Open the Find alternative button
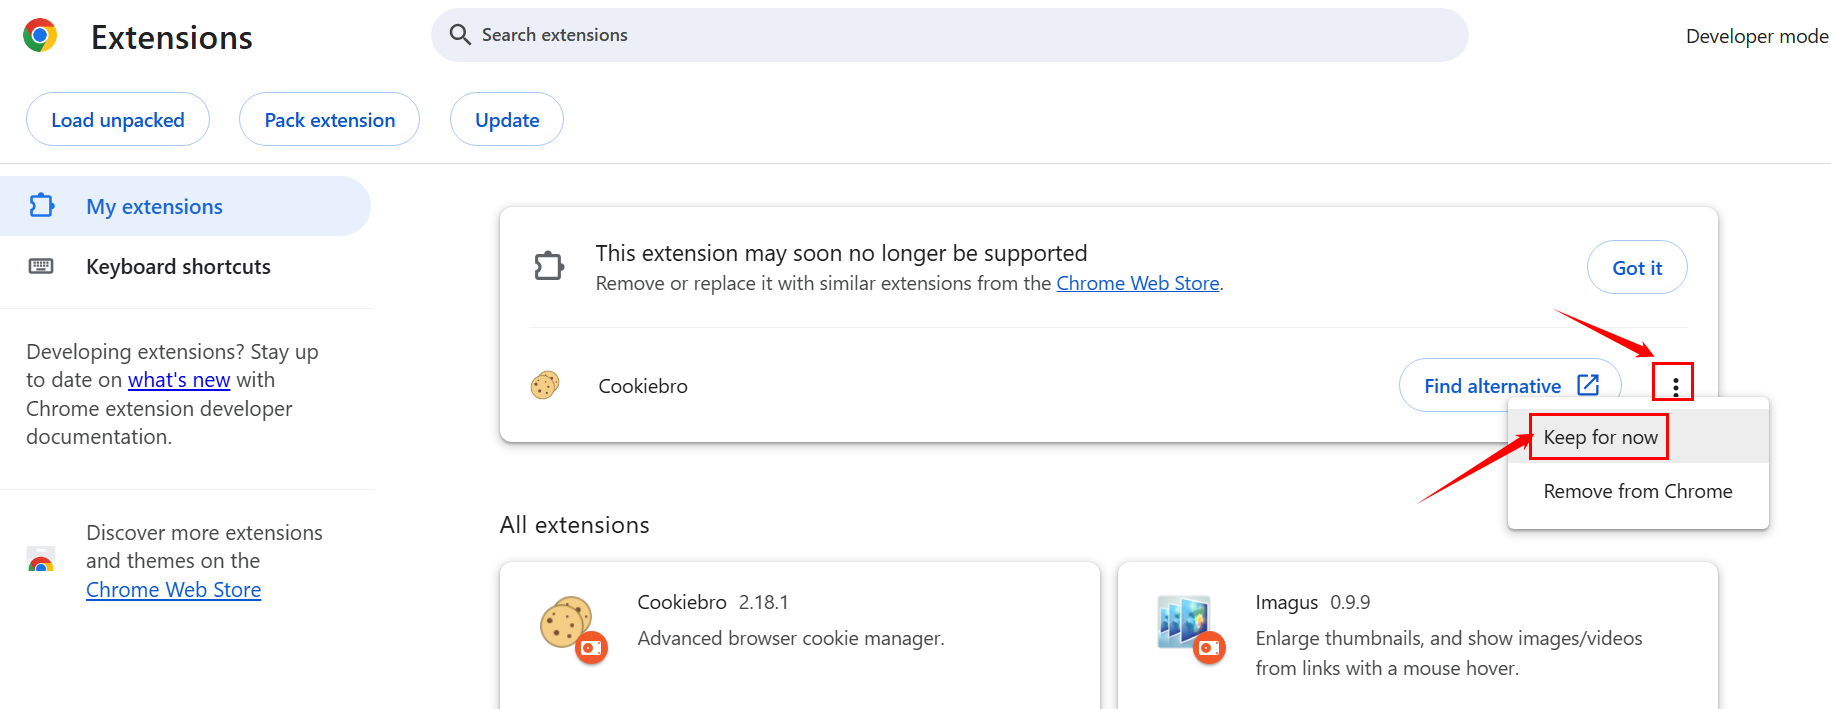 1510,385
